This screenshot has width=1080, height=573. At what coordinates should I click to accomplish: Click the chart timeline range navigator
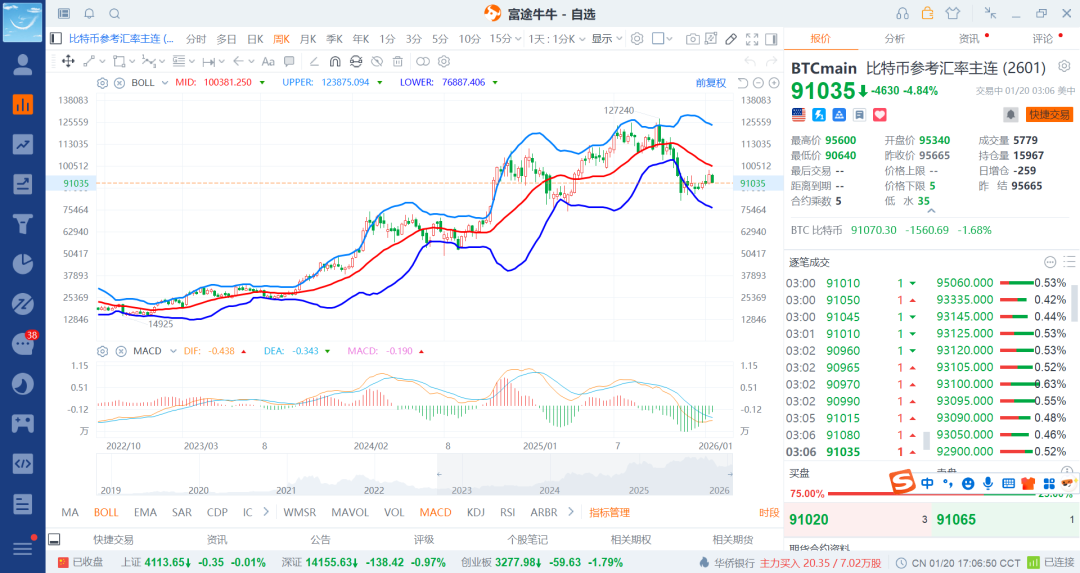coord(414,475)
